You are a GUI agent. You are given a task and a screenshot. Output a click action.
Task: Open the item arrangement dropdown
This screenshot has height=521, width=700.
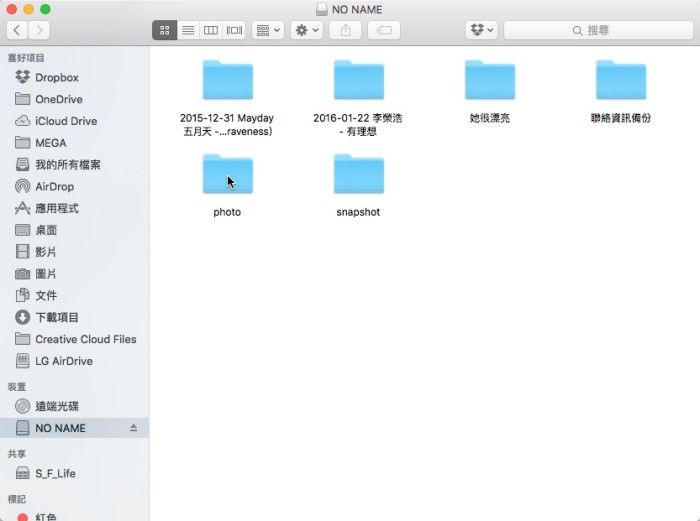[268, 30]
